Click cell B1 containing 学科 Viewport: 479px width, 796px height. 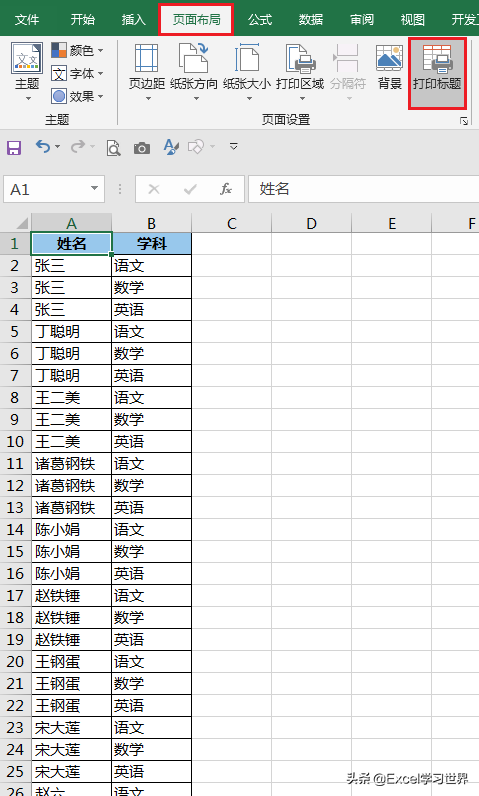pyautogui.click(x=151, y=244)
